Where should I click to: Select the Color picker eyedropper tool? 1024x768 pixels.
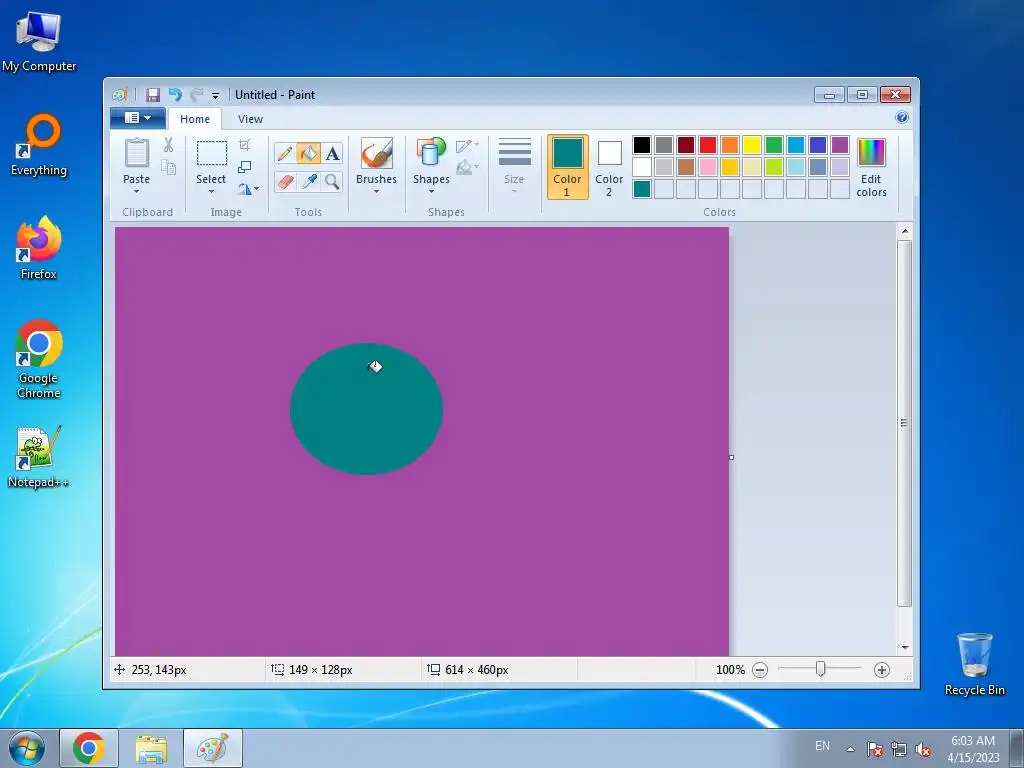[x=309, y=182]
